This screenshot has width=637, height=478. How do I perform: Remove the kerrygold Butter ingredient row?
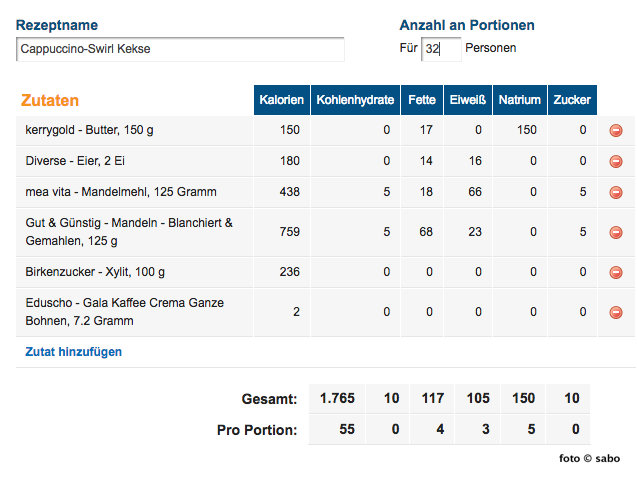616,130
